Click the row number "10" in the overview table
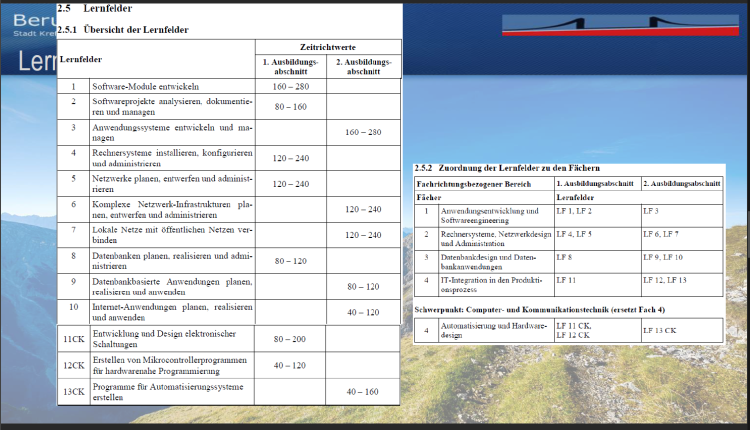The width and height of the screenshot is (750, 430). click(74, 307)
